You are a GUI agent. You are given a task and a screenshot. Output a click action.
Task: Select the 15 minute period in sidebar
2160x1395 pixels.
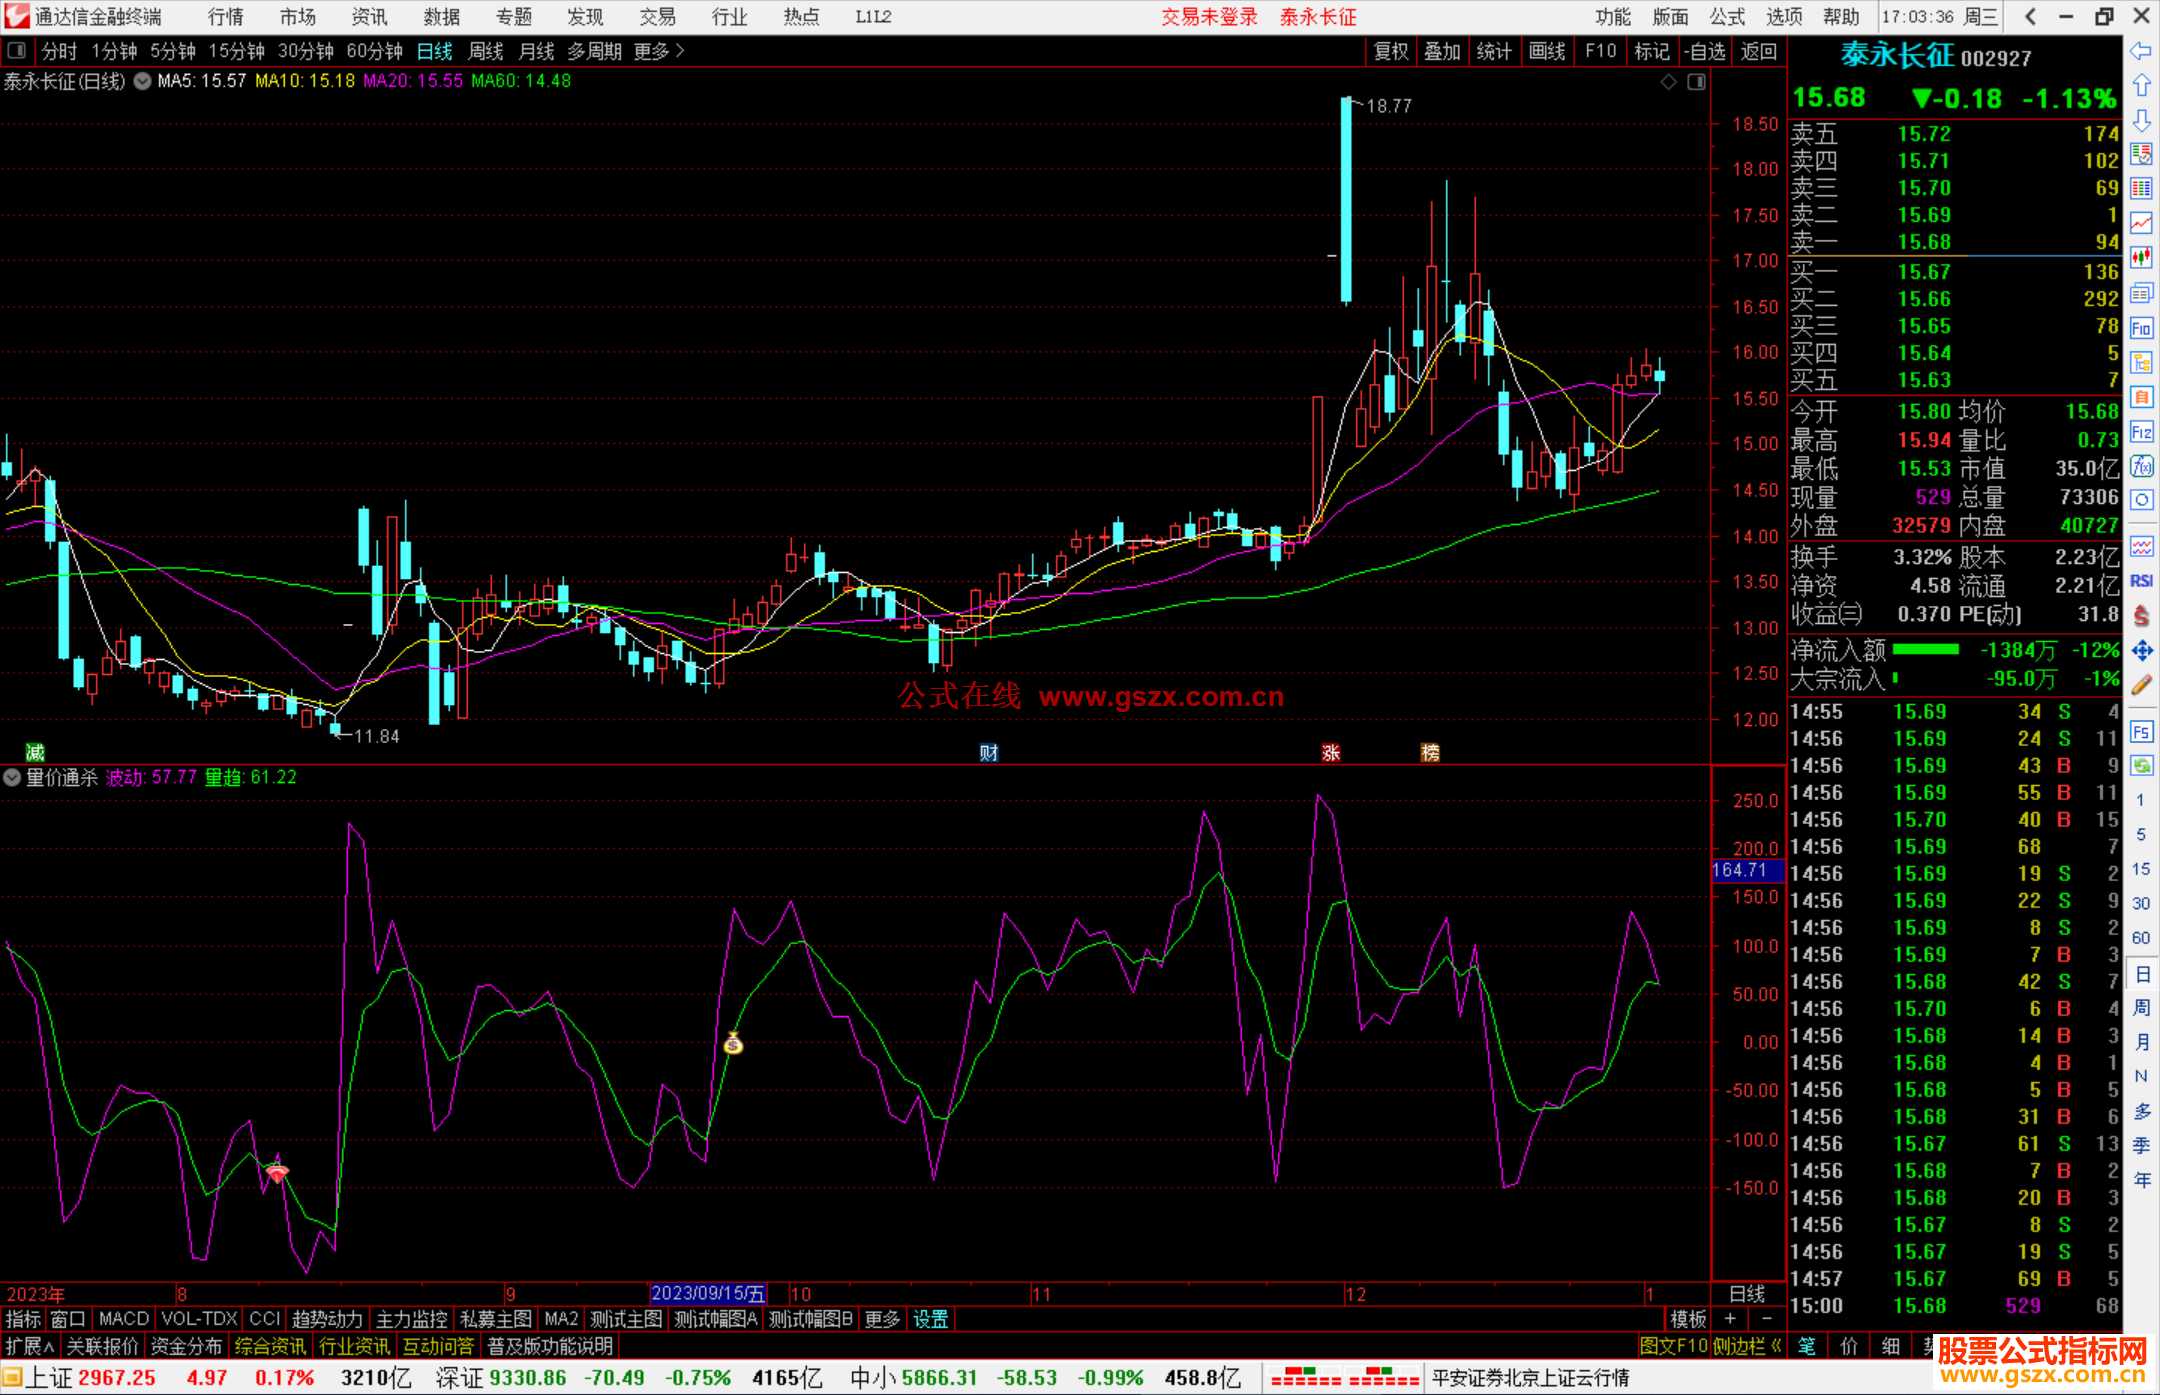pos(2141,869)
